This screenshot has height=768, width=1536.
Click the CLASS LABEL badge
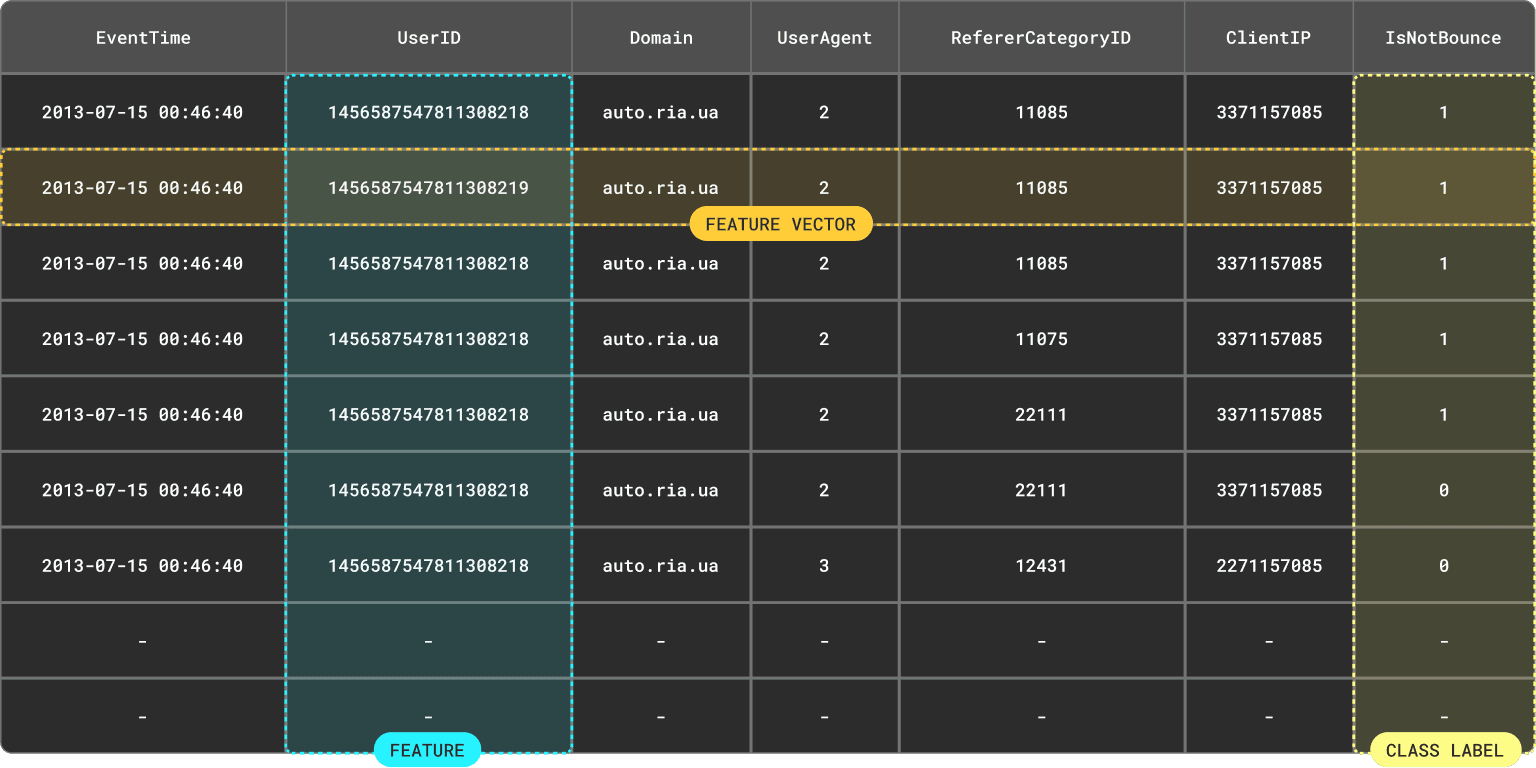point(1444,750)
